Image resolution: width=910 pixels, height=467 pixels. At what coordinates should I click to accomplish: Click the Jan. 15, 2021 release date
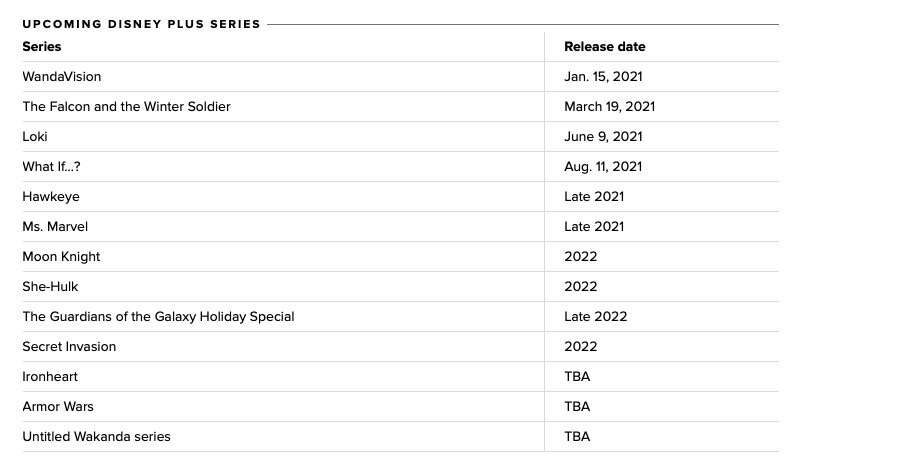(603, 77)
